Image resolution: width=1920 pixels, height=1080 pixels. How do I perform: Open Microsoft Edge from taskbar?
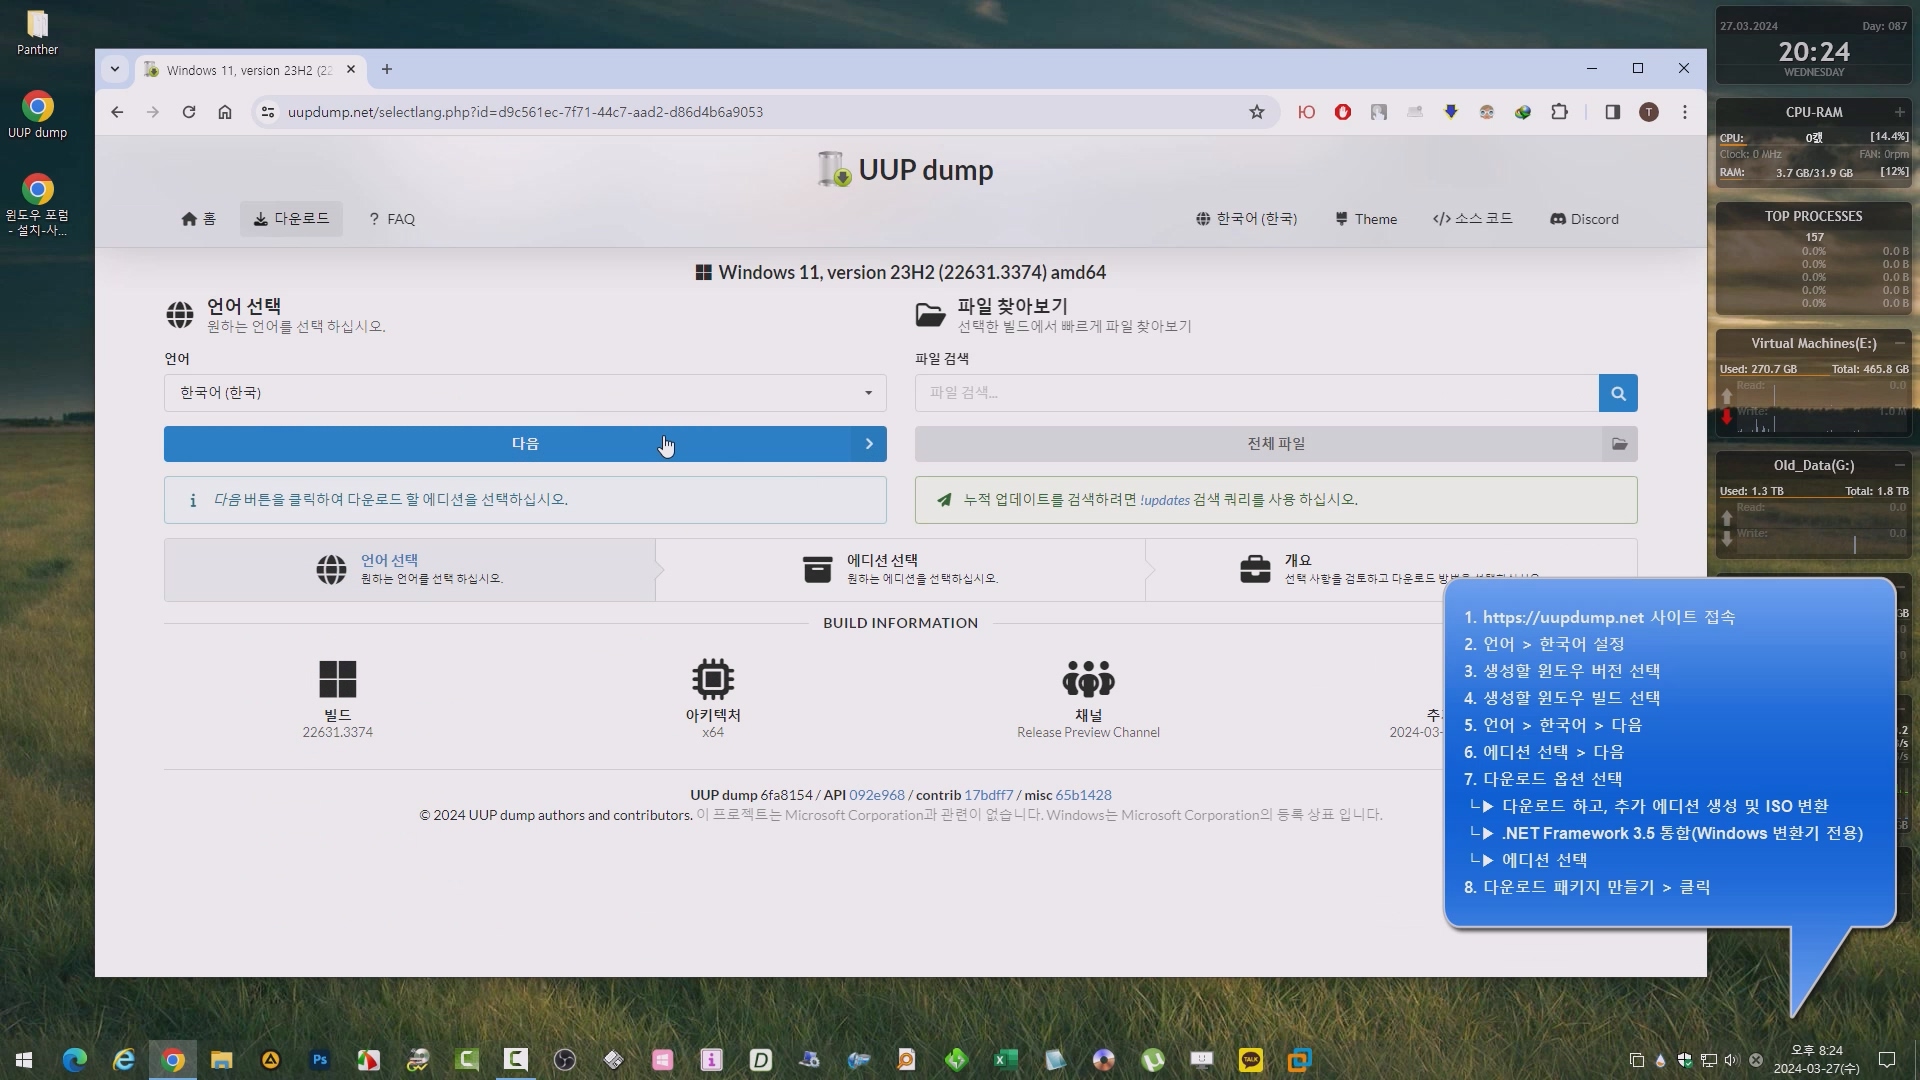coord(75,1060)
